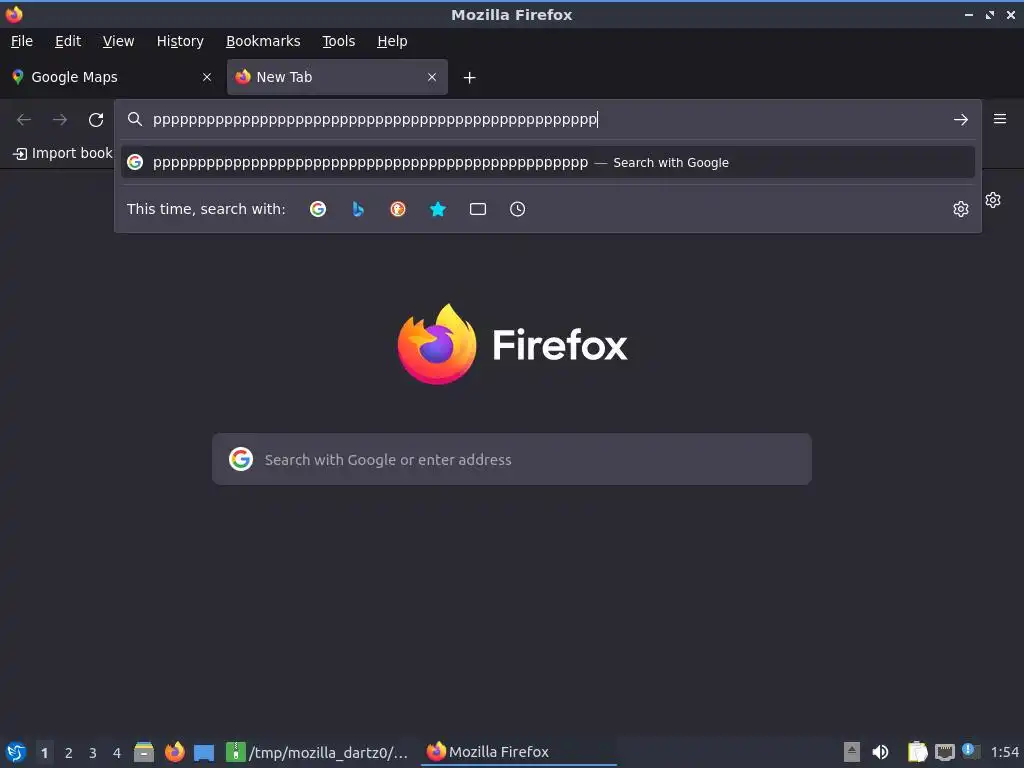Switch to the Google Maps tab
The image size is (1024, 768).
pyautogui.click(x=112, y=77)
